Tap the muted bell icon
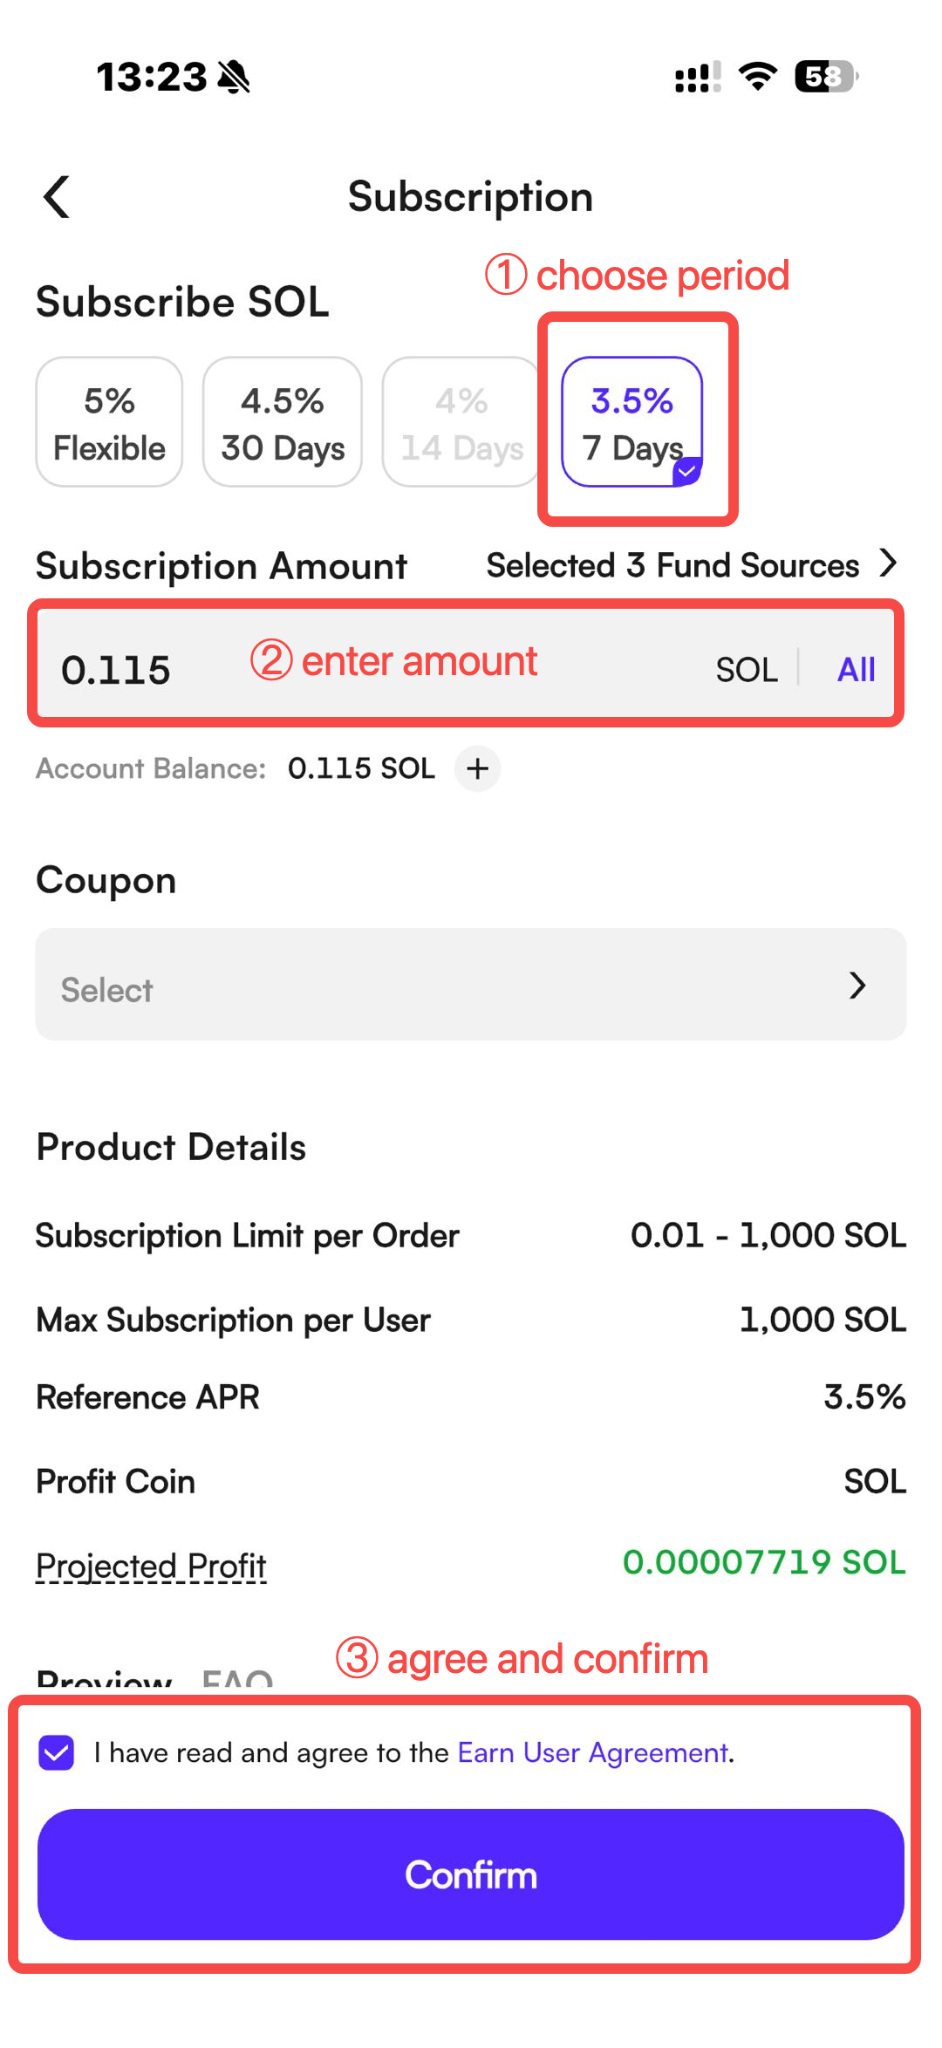The height and width of the screenshot is (2048, 942). (234, 76)
